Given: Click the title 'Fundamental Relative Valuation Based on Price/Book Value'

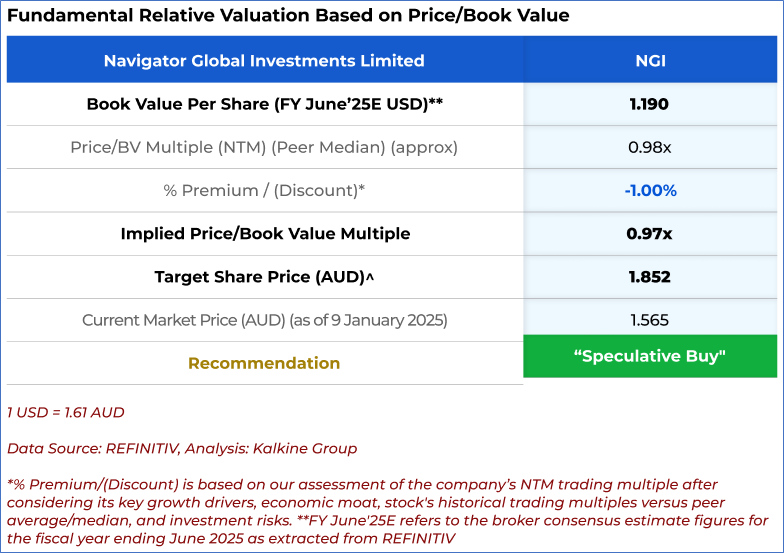Looking at the screenshot, I should click(x=288, y=15).
